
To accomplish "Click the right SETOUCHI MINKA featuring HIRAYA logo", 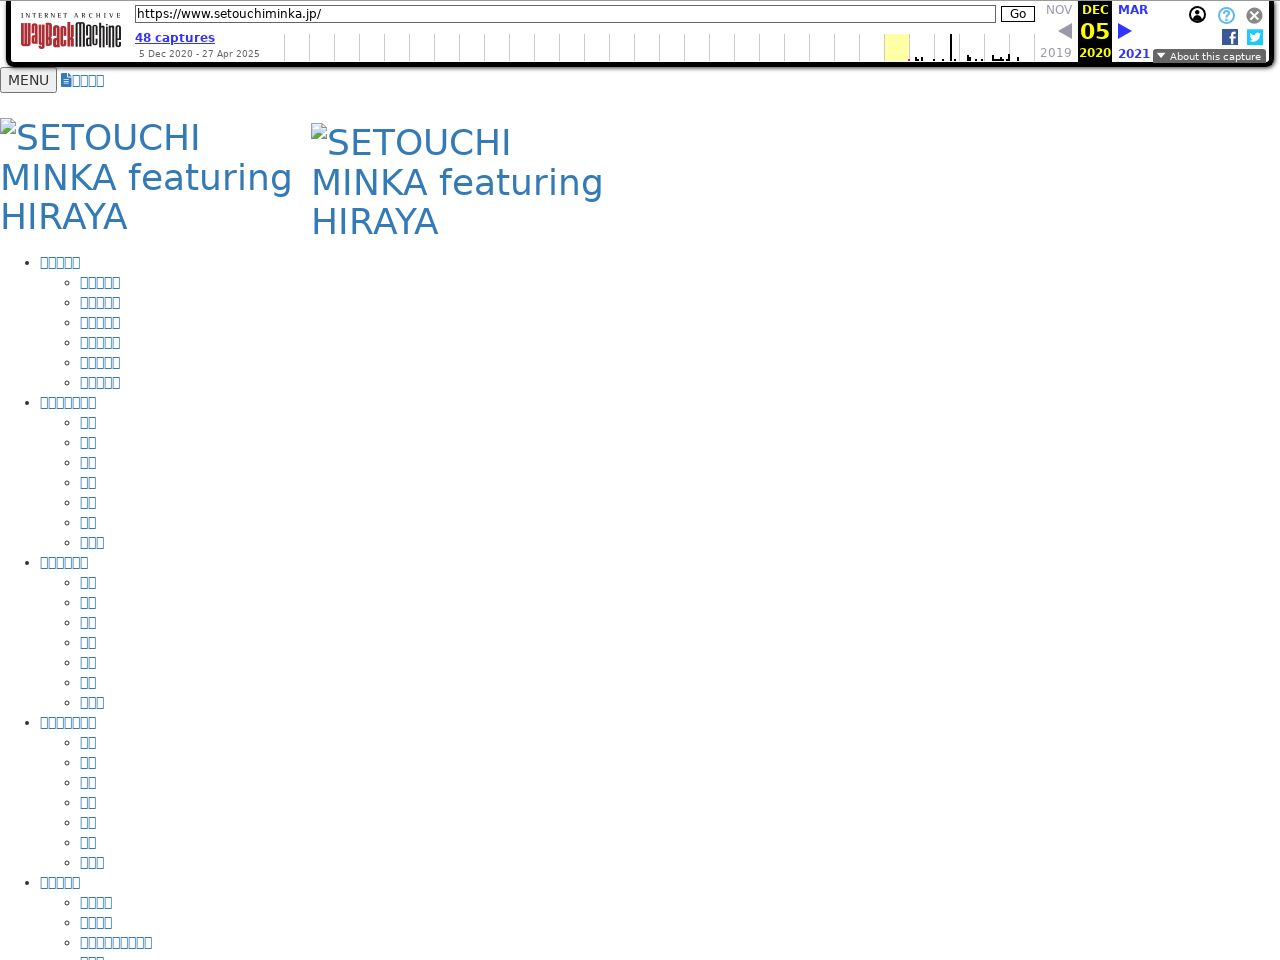I will (x=457, y=182).
